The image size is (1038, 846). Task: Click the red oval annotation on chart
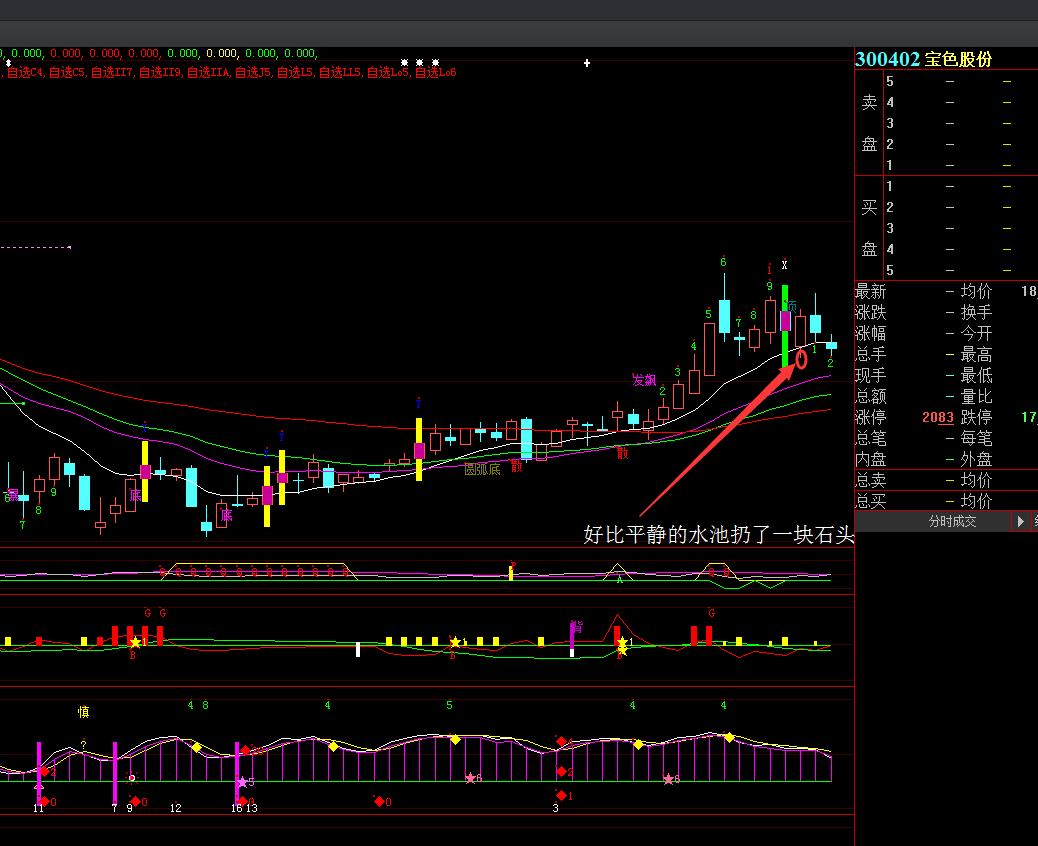point(801,359)
